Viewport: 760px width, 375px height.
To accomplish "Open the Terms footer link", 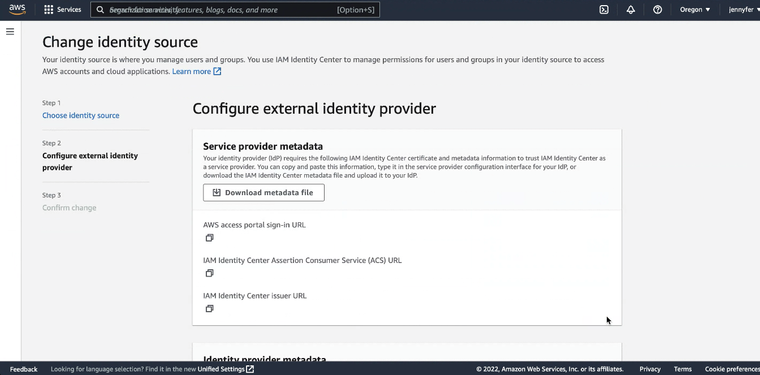I will pyautogui.click(x=682, y=369).
